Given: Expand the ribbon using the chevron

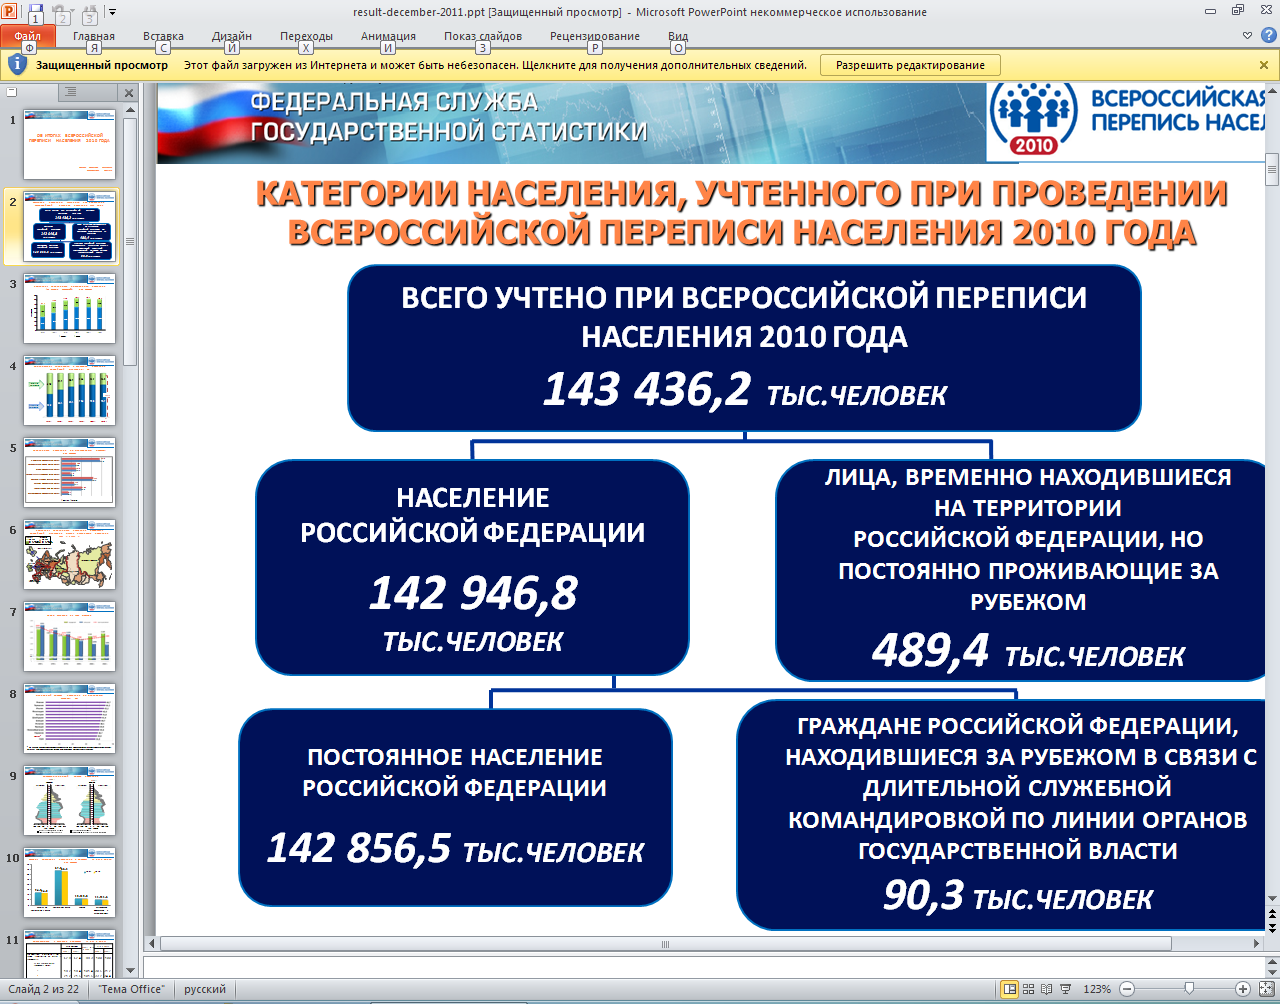Looking at the screenshot, I should click(x=1247, y=35).
